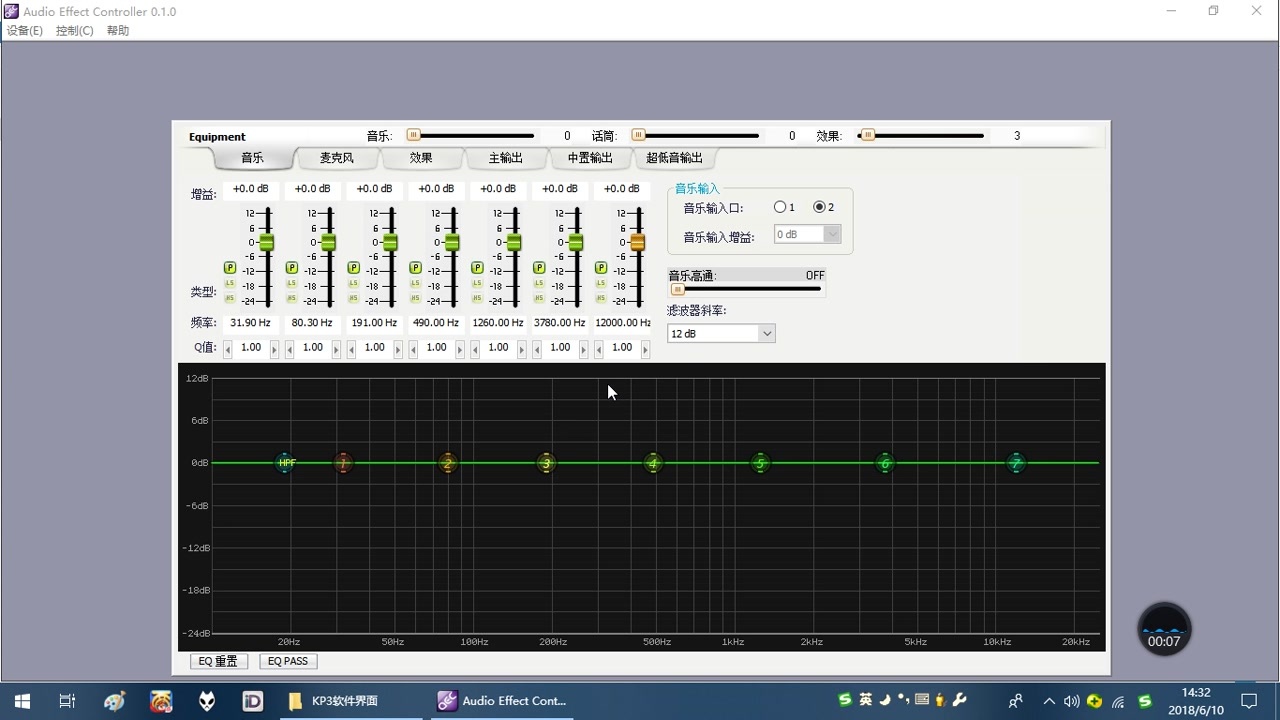Screen dimensions: 1280x720
Task: Click the gain value field above the 1260.00 Hz band
Action: tap(498, 189)
